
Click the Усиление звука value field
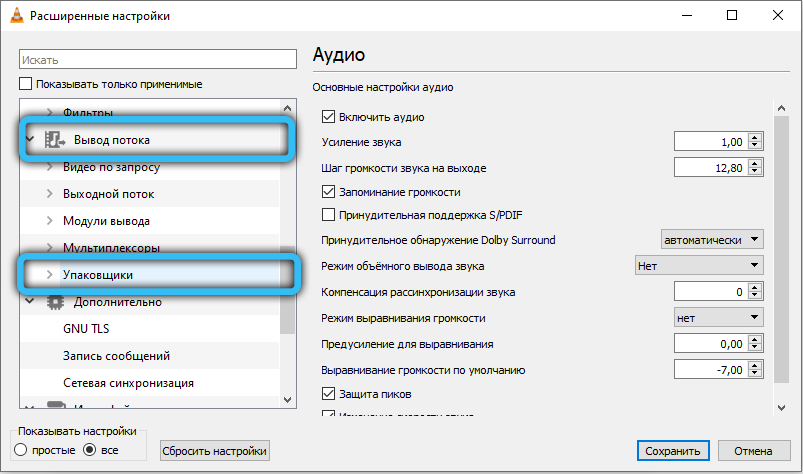710,142
